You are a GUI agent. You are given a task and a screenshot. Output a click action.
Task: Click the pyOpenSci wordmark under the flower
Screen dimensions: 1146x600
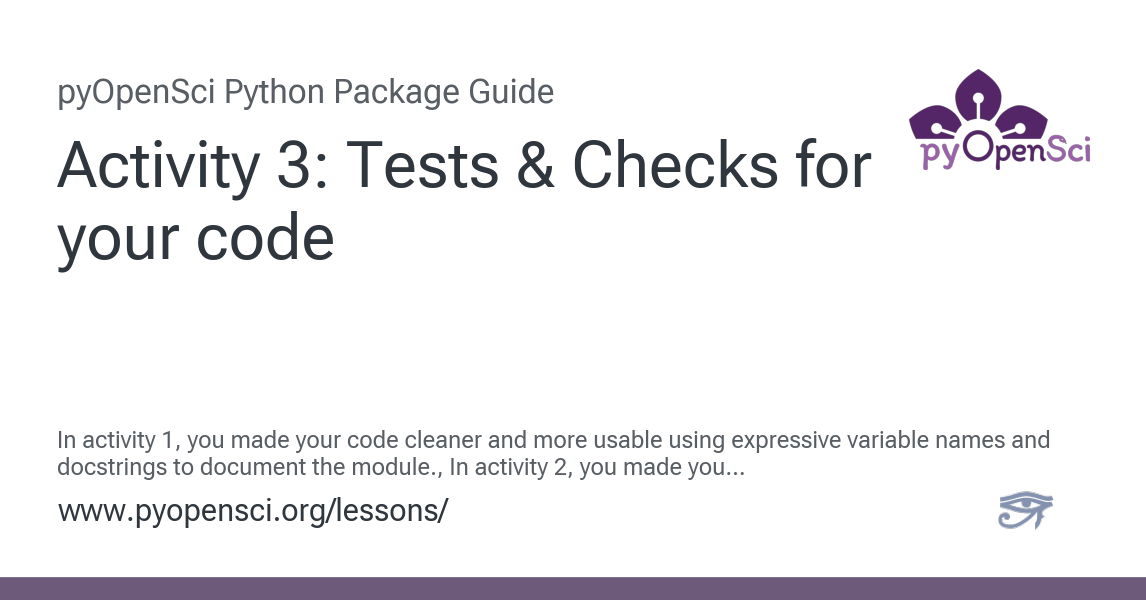pos(1004,150)
